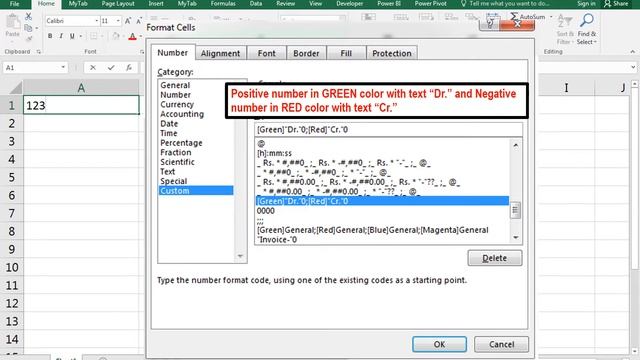Click the Insert Function fx icon
The image size is (640, 360).
pyautogui.click(x=129, y=67)
